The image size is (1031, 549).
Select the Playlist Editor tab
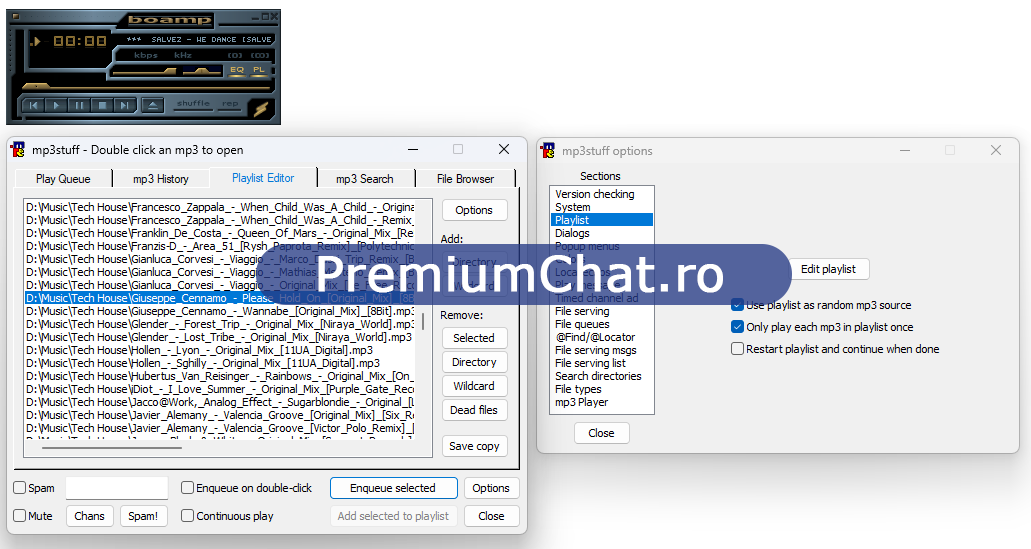click(263, 178)
